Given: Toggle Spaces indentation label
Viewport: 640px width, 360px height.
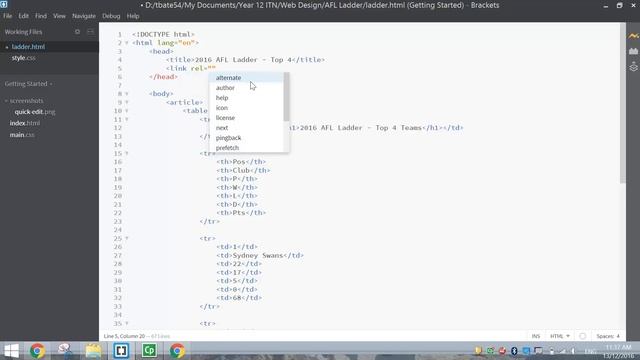Looking at the screenshot, I should 604,336.
